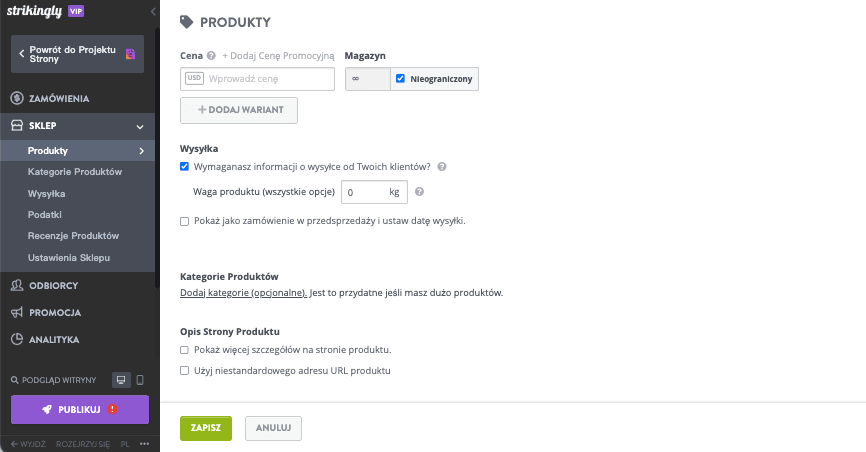
Task: Click the help icon beside Cena
Action: click(x=212, y=55)
